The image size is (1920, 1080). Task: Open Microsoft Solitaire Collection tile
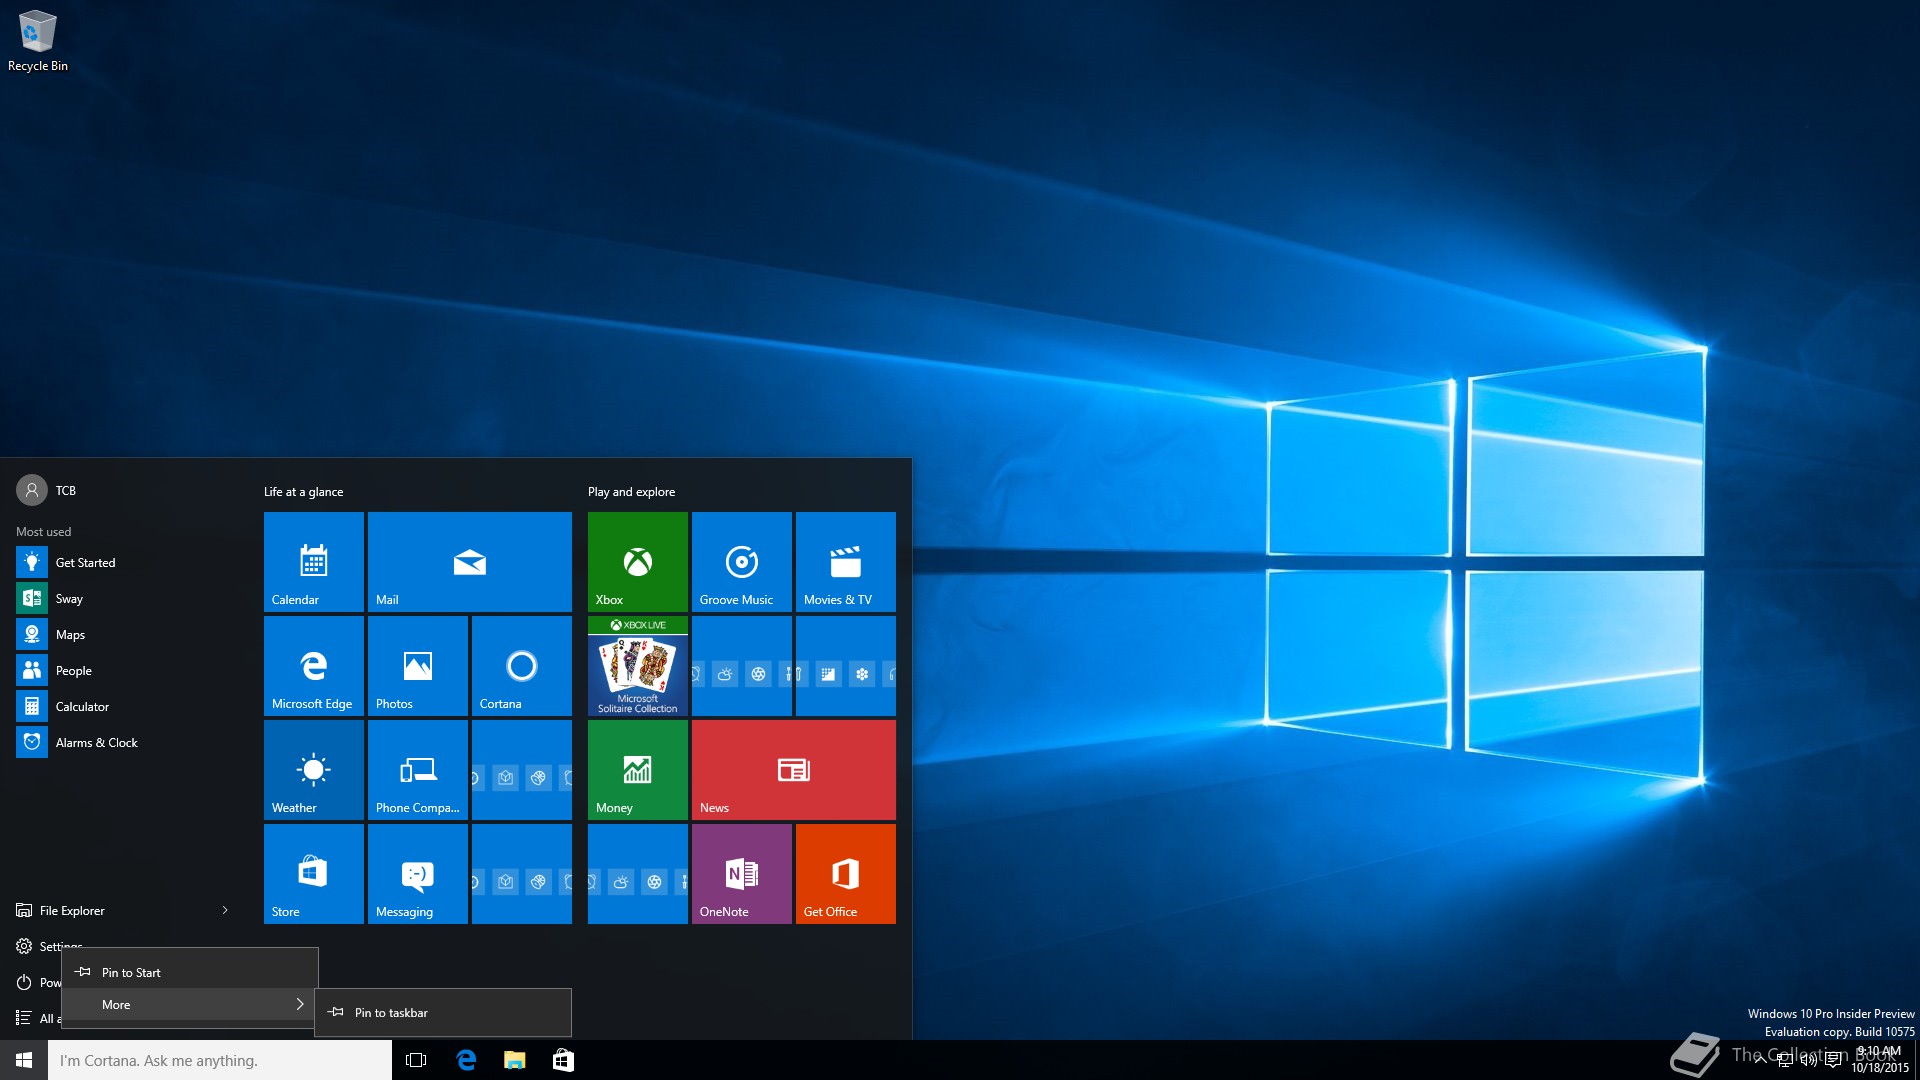[x=637, y=665]
